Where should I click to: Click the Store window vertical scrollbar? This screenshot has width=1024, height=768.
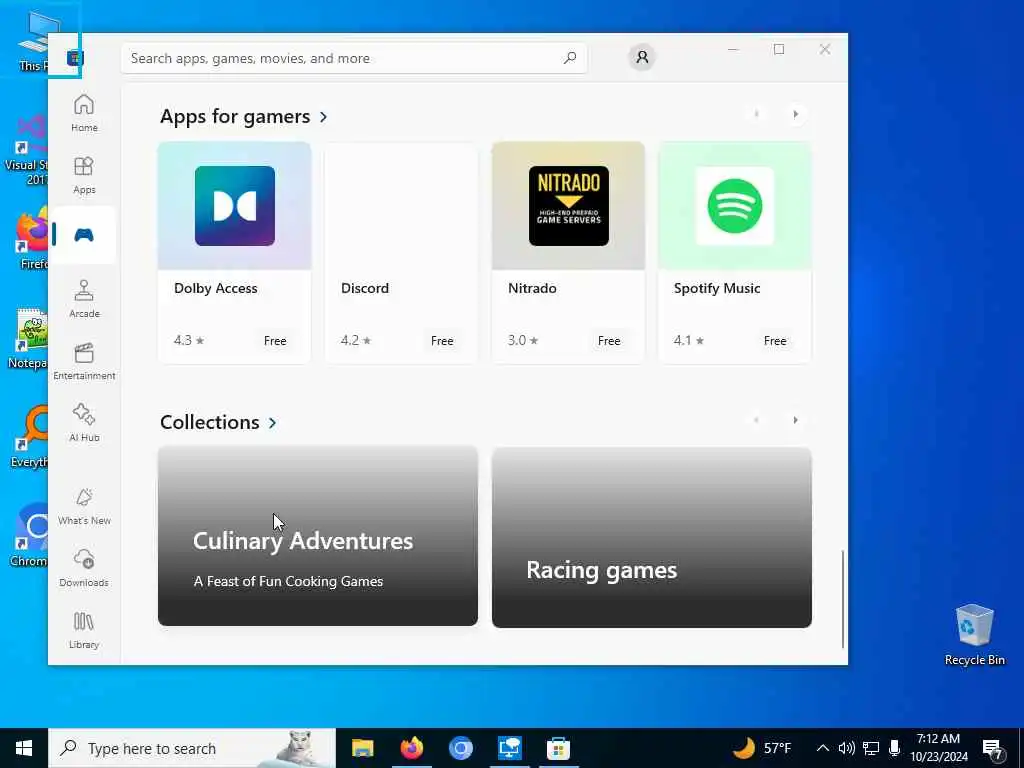[x=843, y=599]
